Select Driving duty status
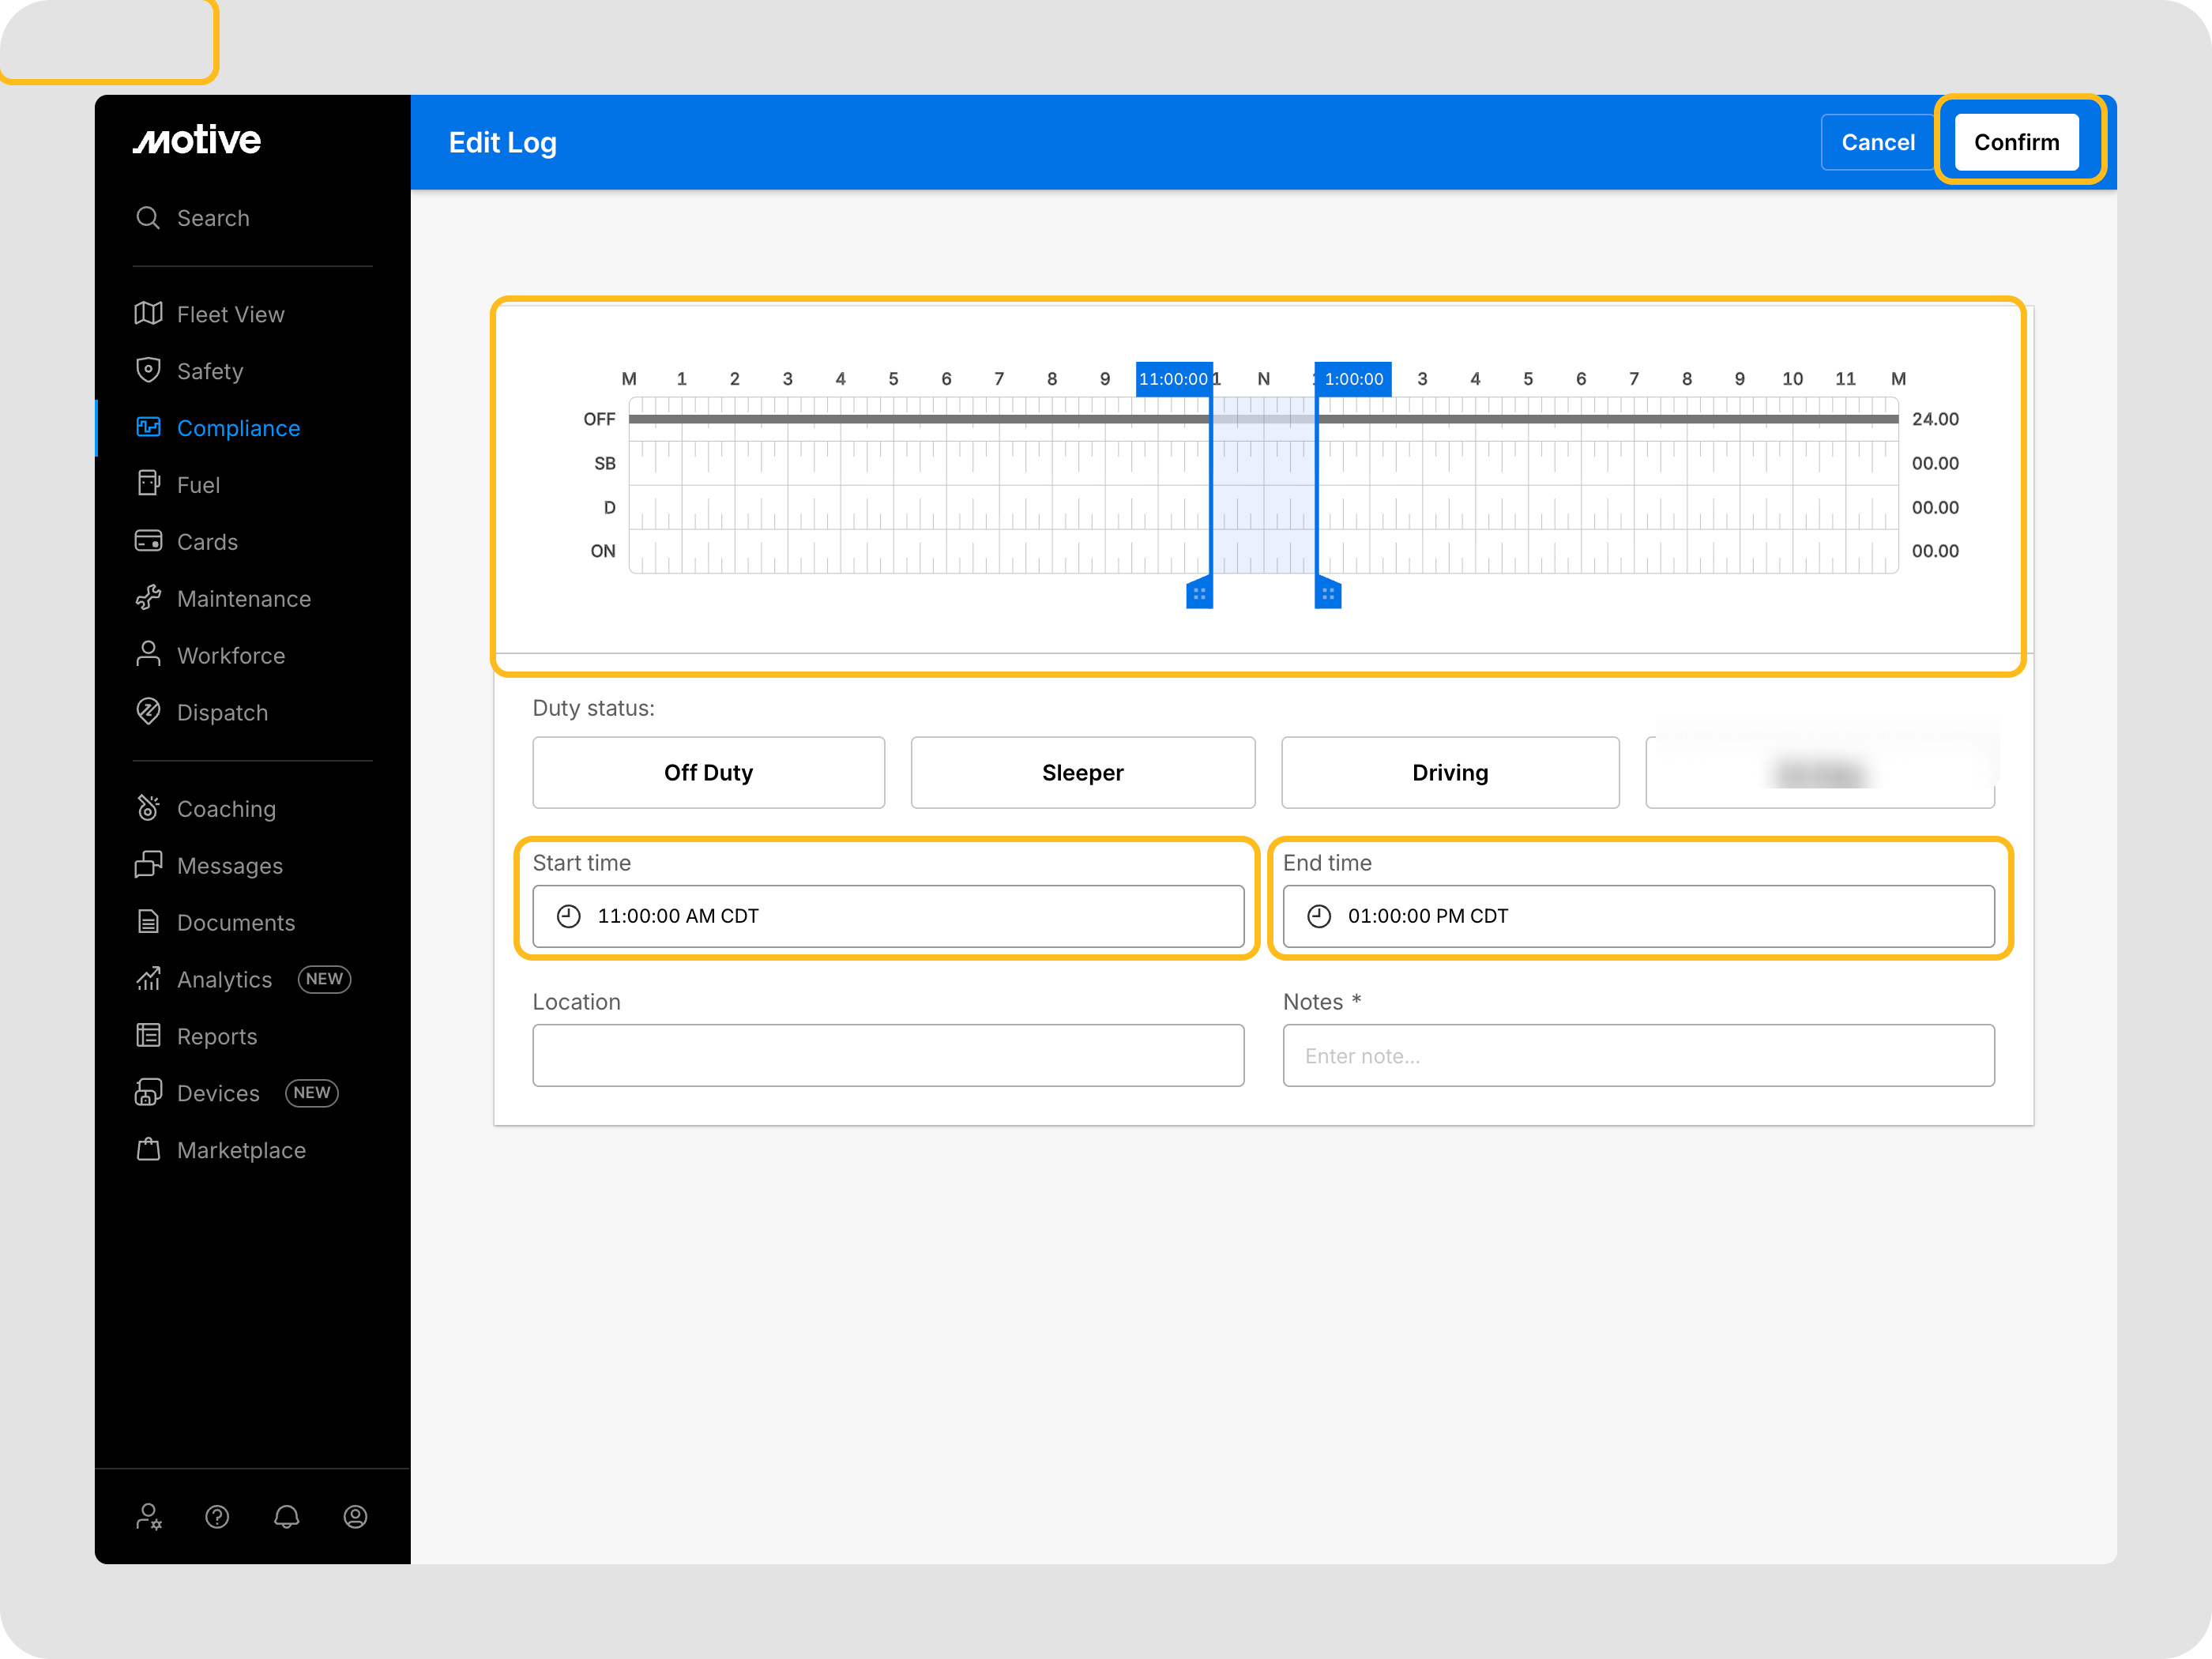This screenshot has width=2212, height=1659. pyautogui.click(x=1449, y=773)
